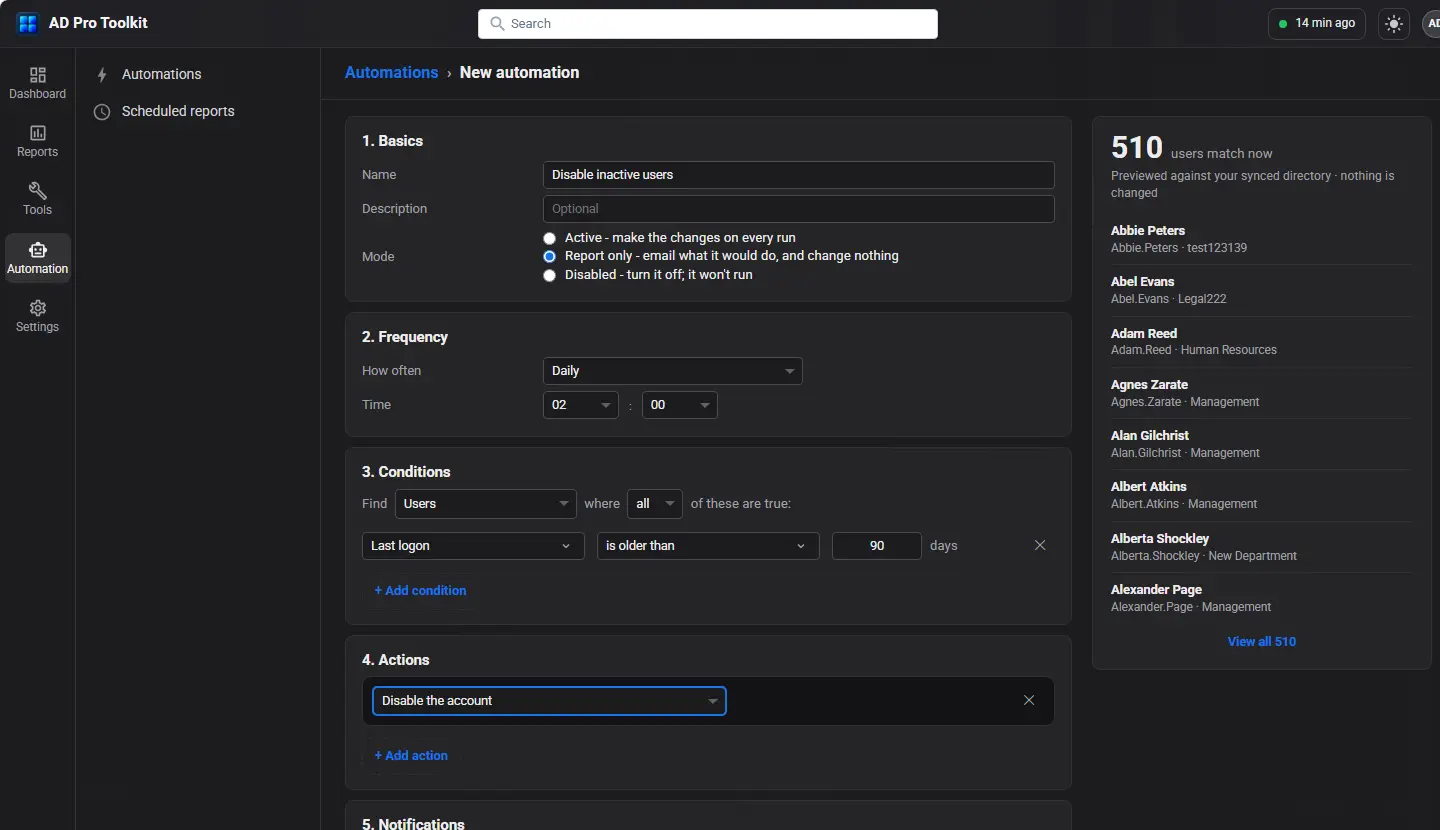The image size is (1440, 830).
Task: Open the 'is older than' operator dropdown
Action: pyautogui.click(x=708, y=546)
